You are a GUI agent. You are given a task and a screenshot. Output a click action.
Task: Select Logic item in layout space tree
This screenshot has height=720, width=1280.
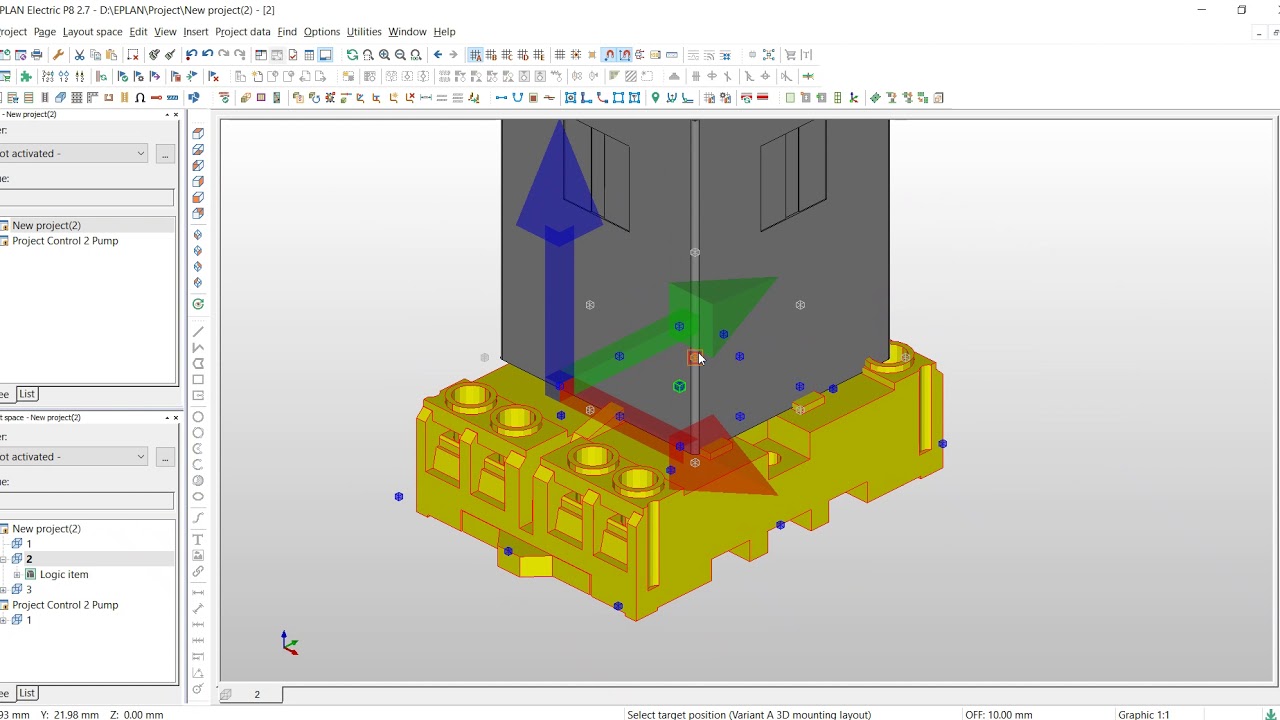[64, 574]
